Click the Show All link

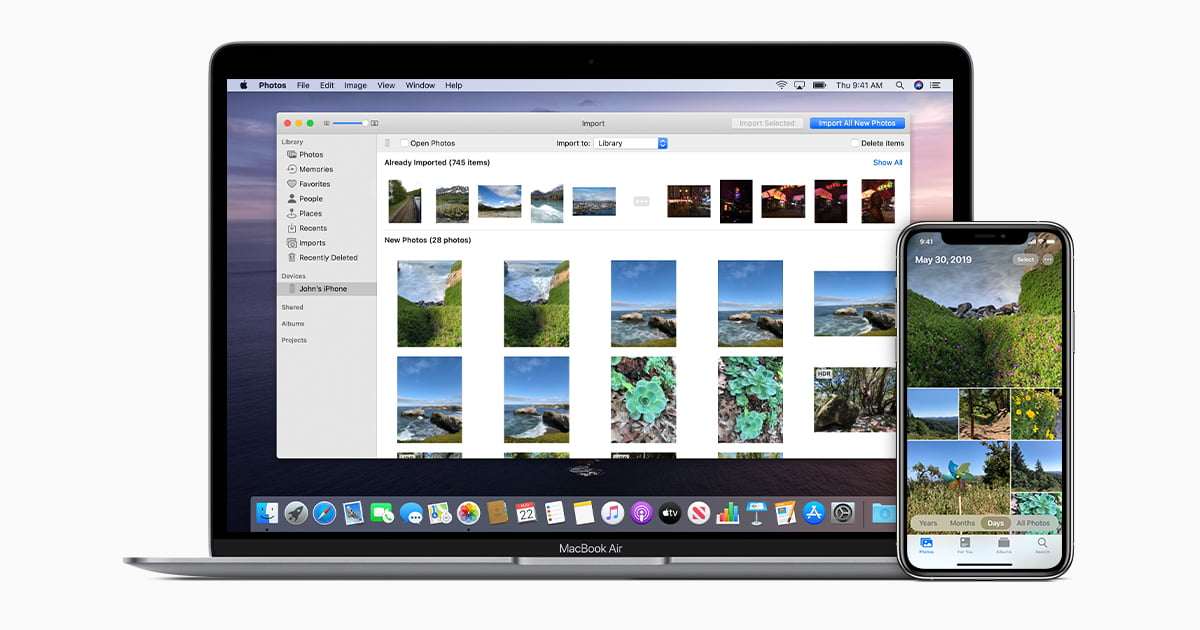click(887, 162)
